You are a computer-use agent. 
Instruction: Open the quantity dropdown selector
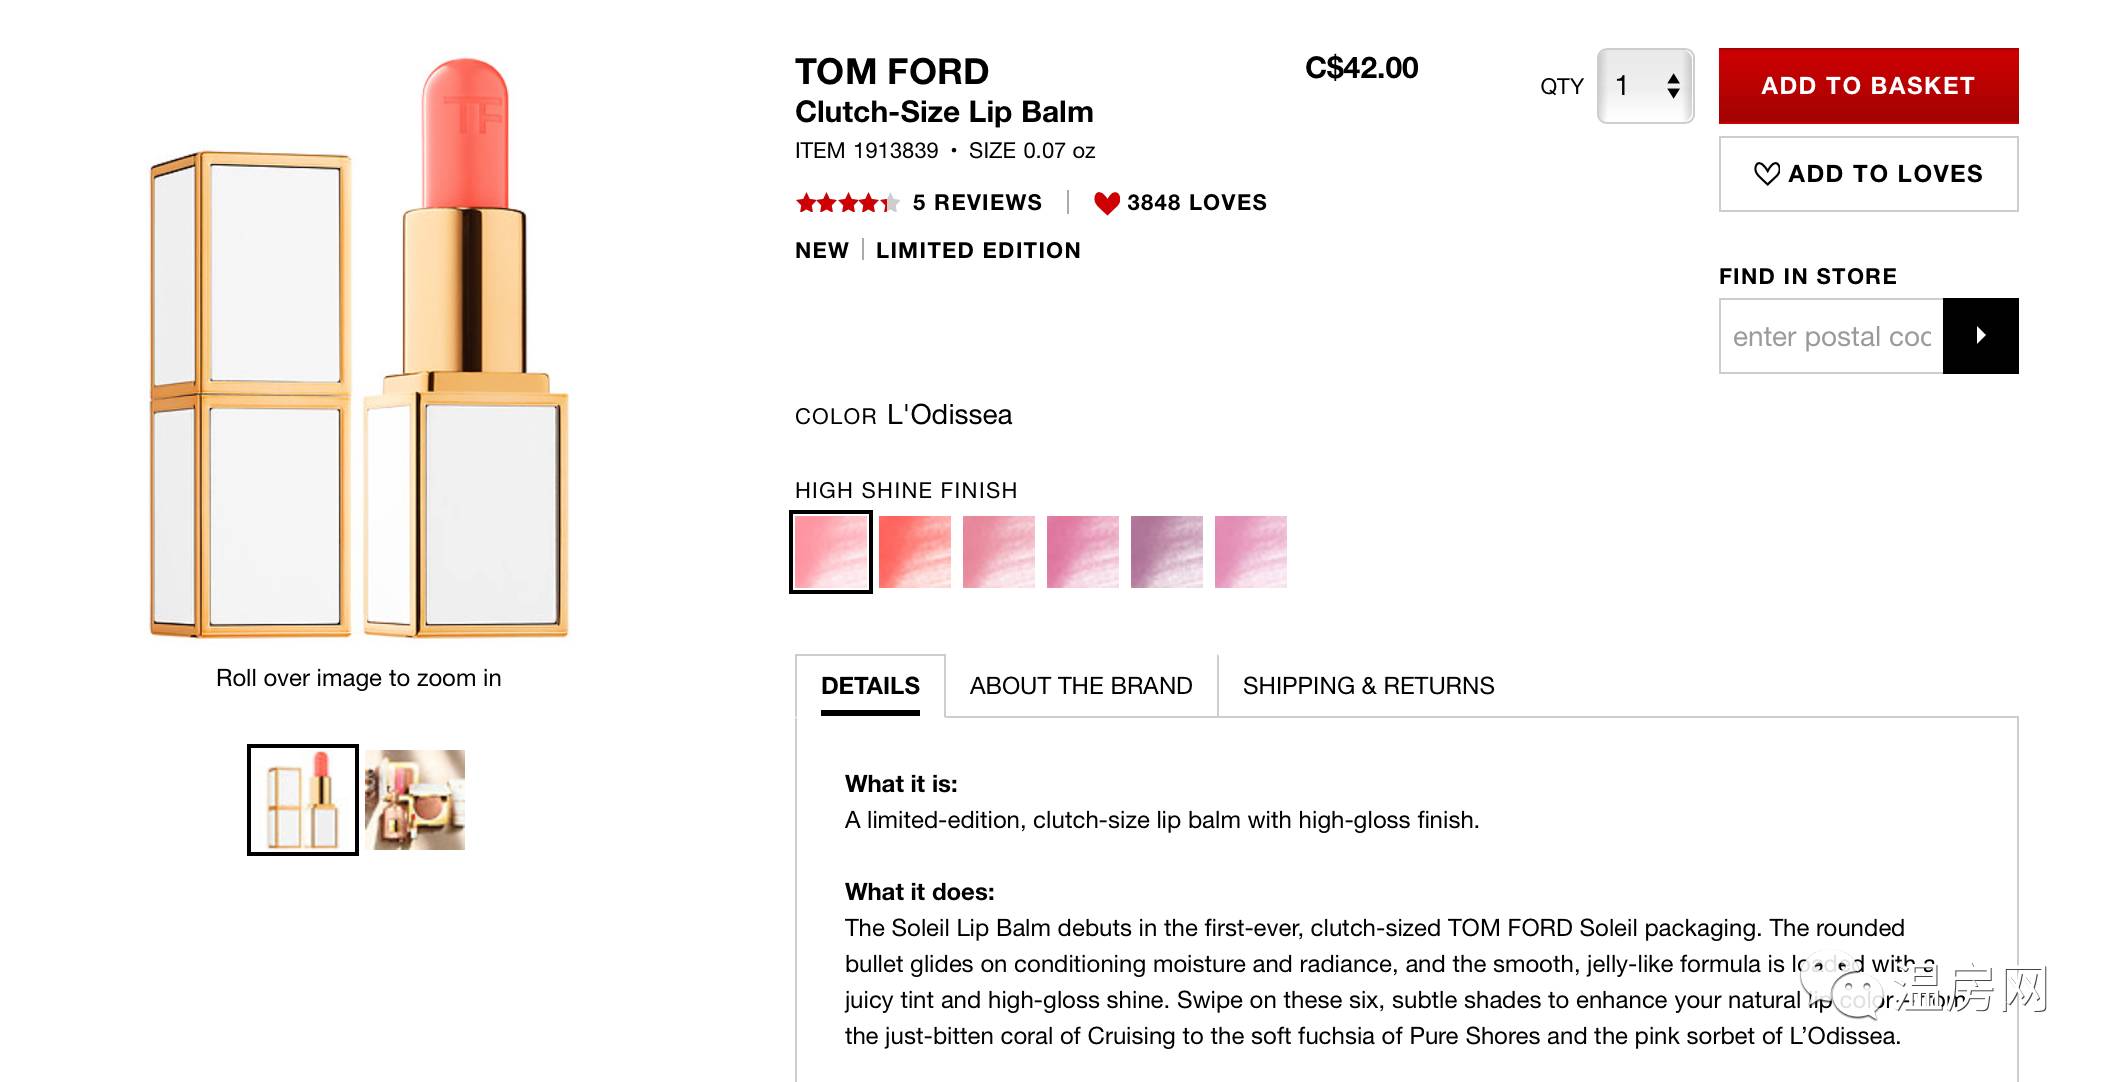click(1645, 86)
